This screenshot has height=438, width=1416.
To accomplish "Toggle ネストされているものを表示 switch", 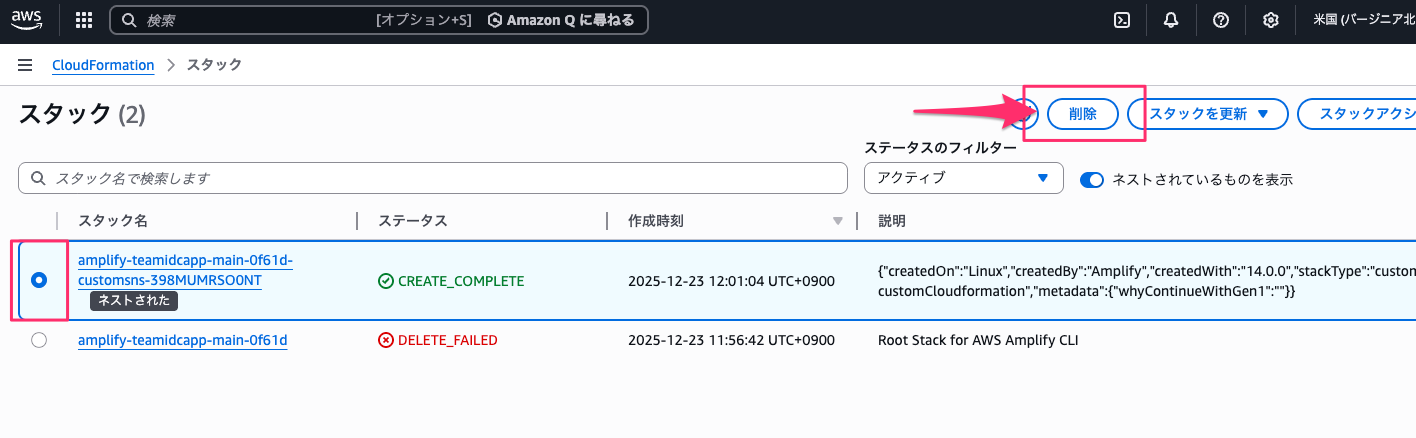I will [x=1092, y=180].
